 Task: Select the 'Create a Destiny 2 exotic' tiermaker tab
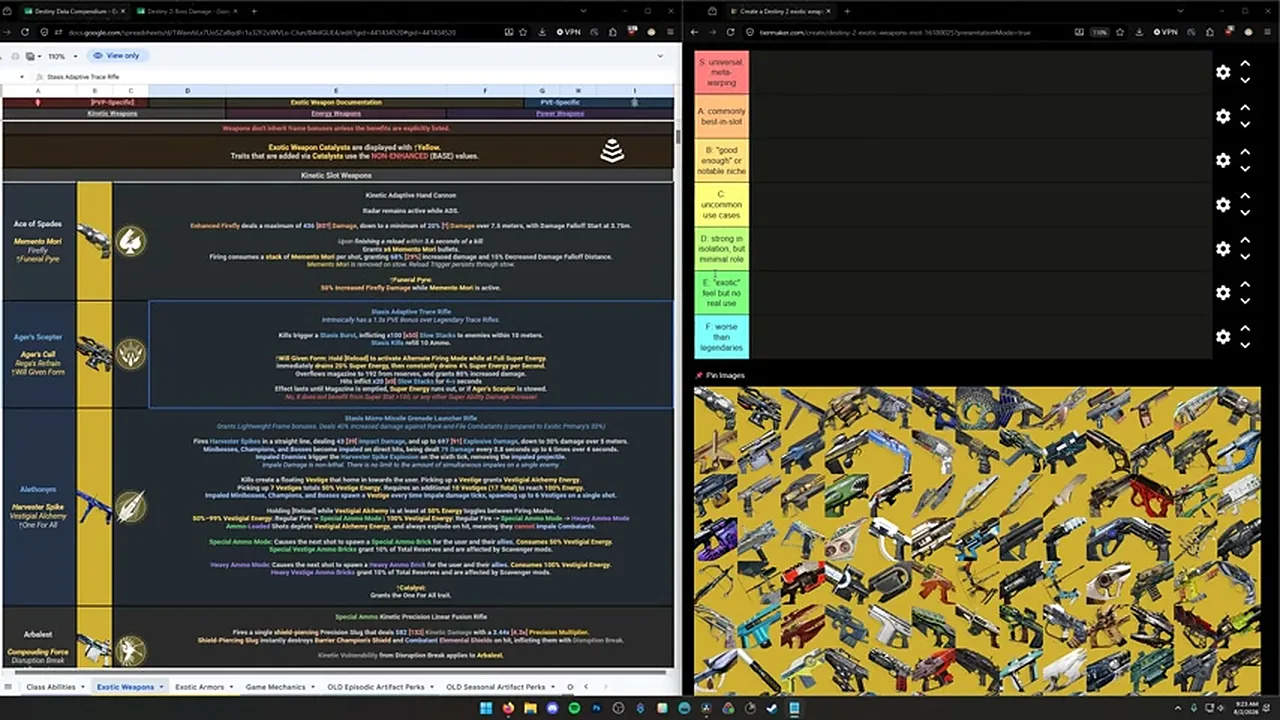(780, 11)
